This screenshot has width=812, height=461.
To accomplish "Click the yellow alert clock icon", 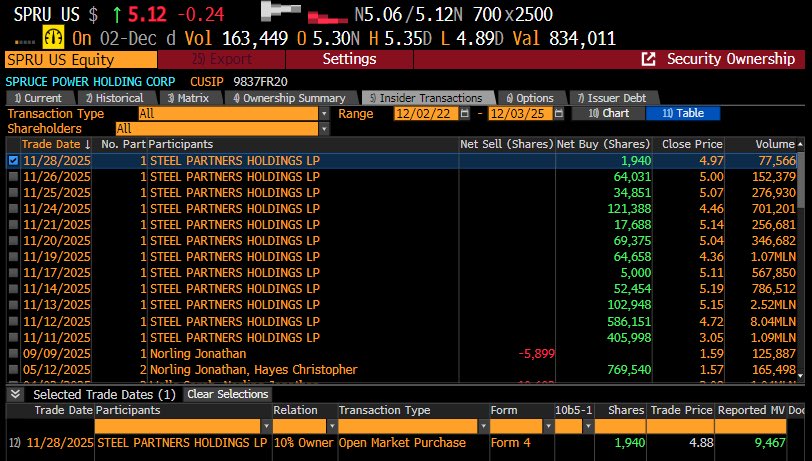I will tap(53, 37).
